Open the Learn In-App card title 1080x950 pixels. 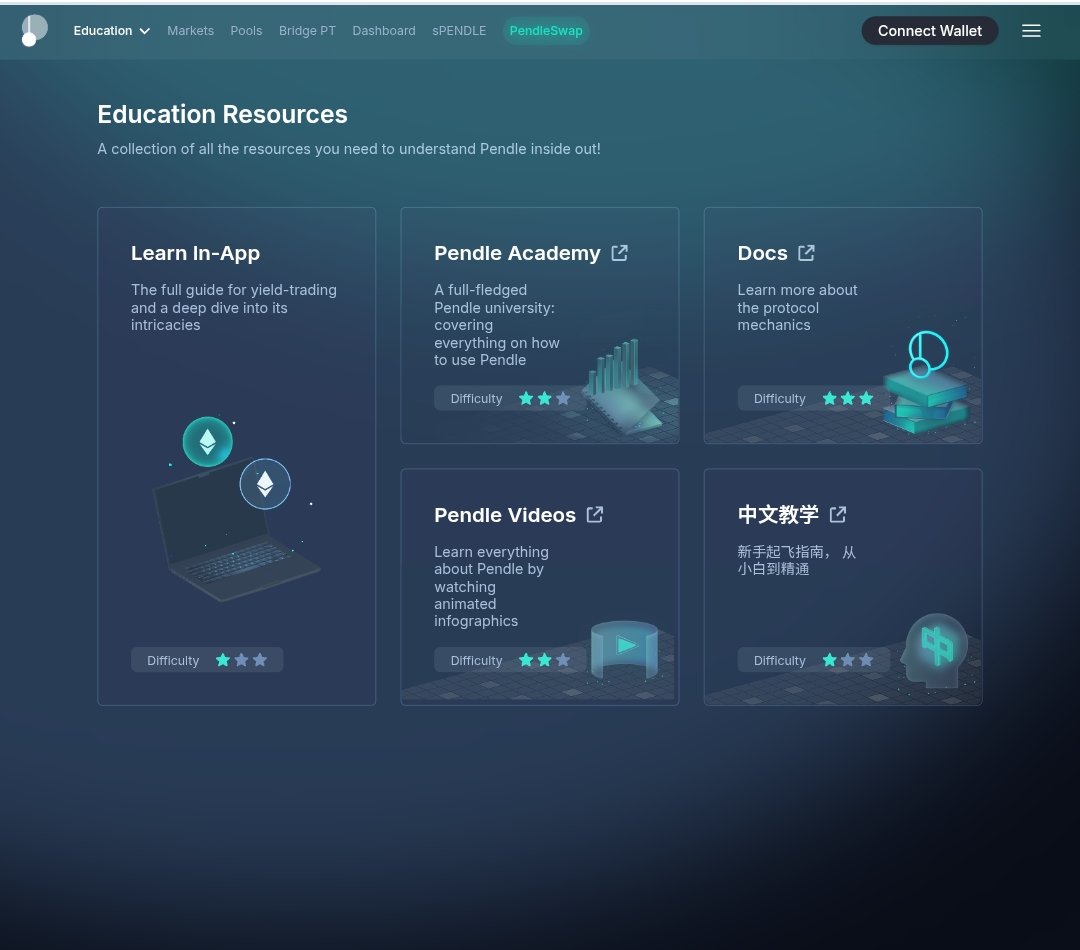tap(196, 253)
